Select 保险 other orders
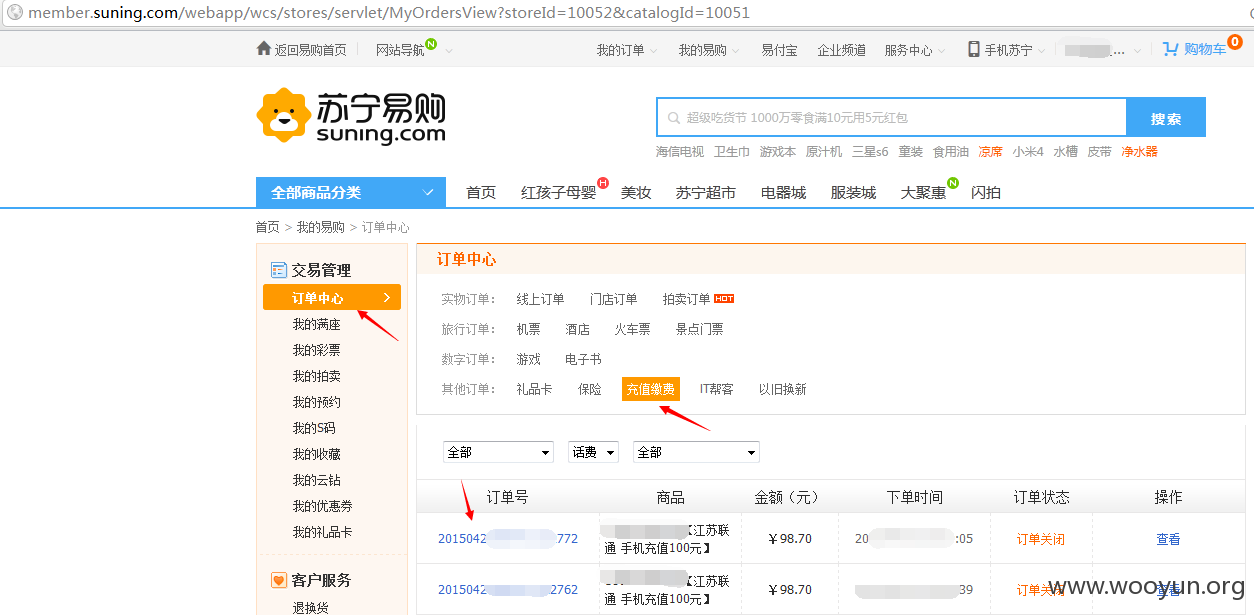The height and width of the screenshot is (615, 1254). tap(590, 389)
